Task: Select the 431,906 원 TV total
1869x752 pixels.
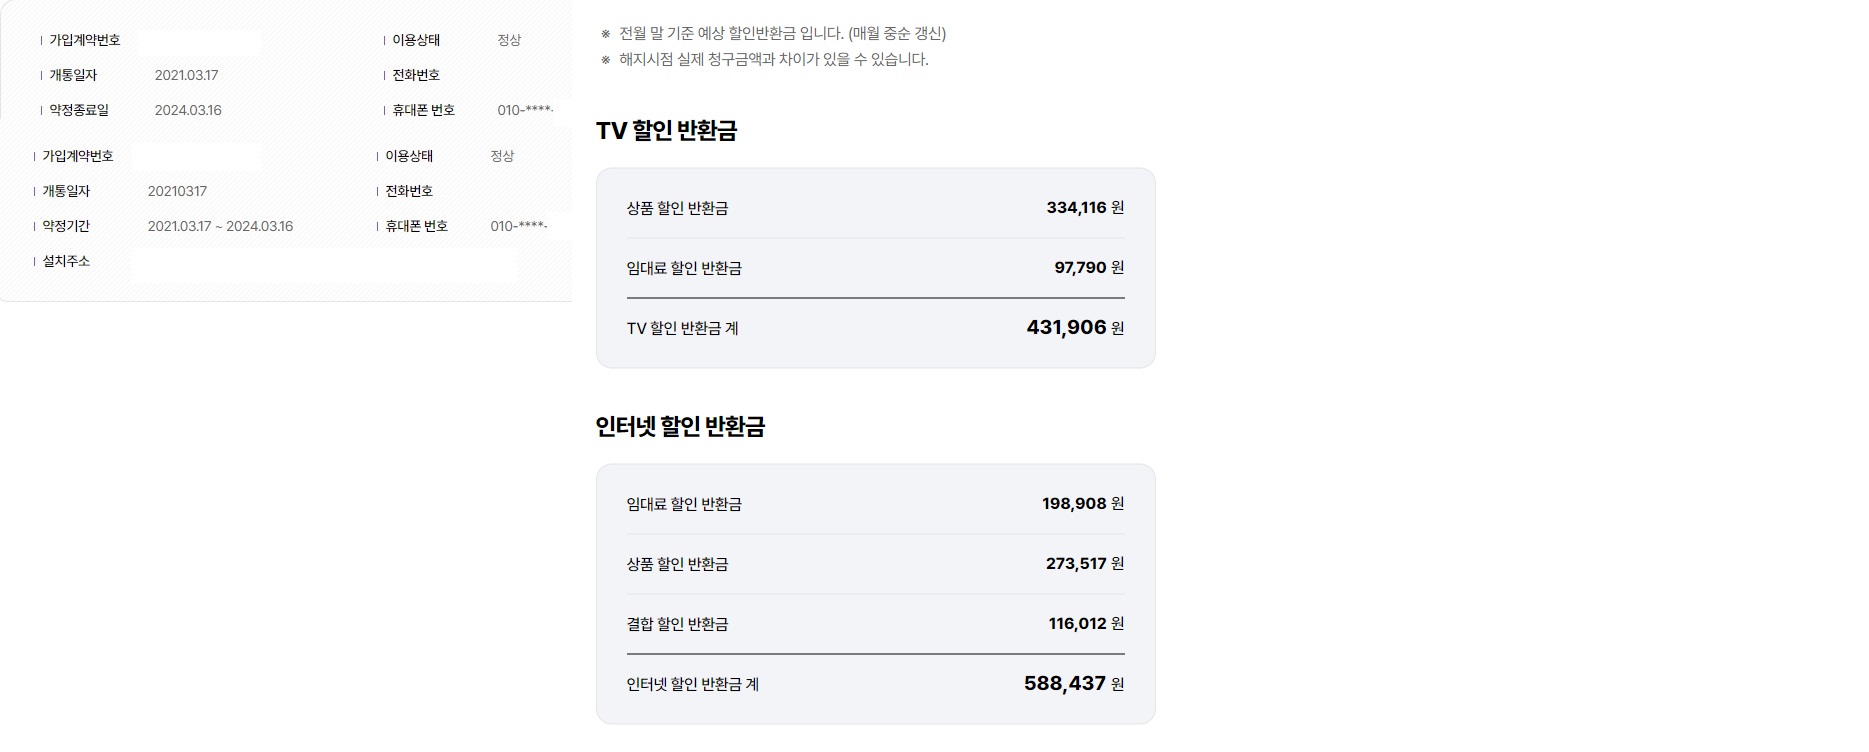Action: tap(1074, 328)
